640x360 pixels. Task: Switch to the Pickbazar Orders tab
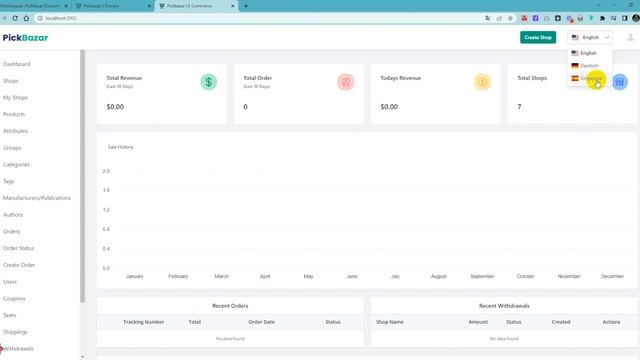click(x=113, y=6)
